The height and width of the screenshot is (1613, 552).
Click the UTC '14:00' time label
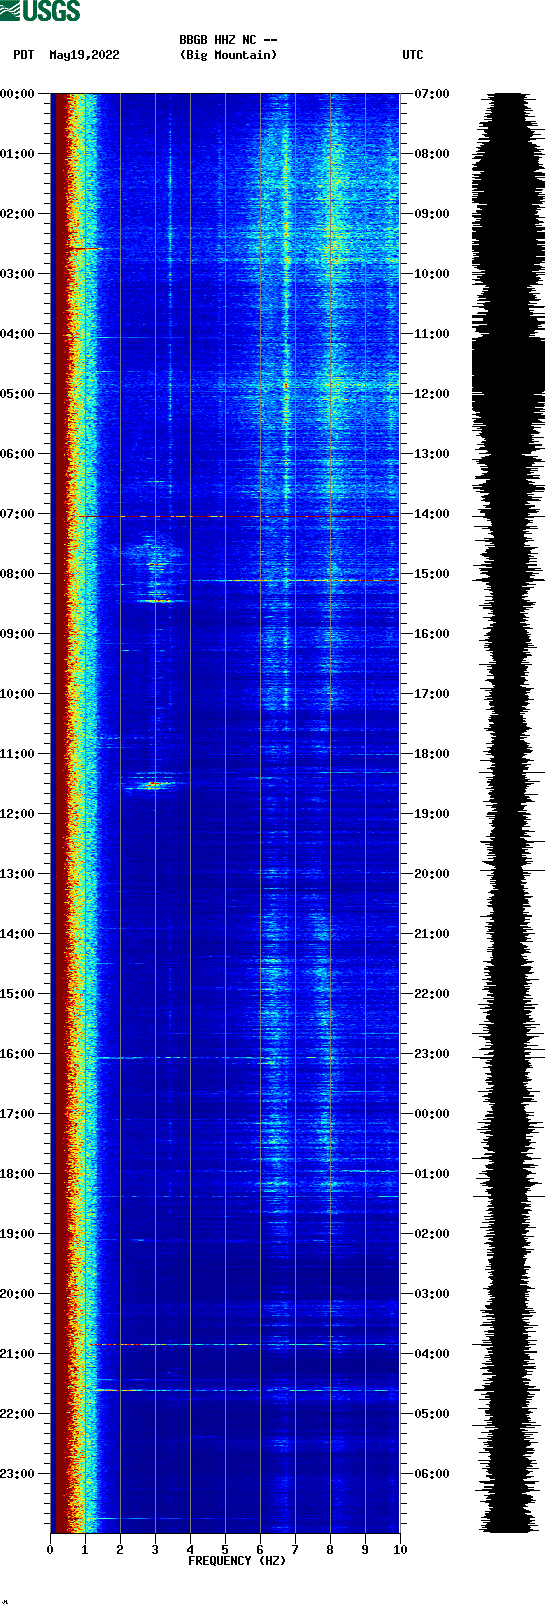[432, 514]
